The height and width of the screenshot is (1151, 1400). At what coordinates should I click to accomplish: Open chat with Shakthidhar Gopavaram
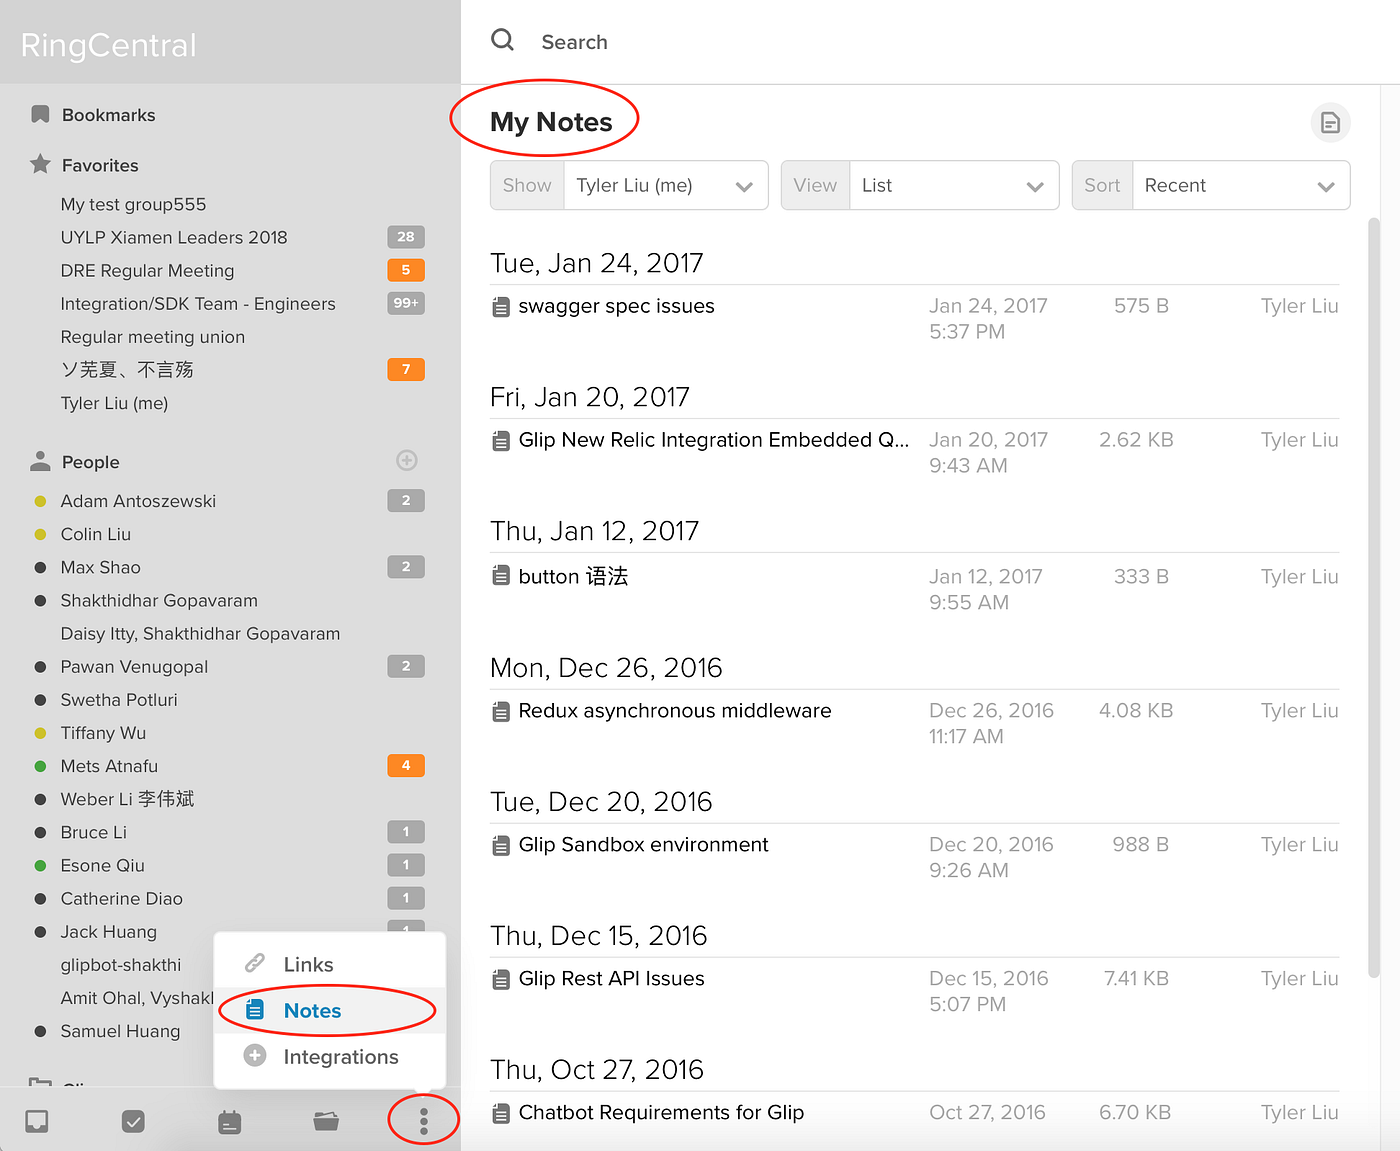(159, 600)
